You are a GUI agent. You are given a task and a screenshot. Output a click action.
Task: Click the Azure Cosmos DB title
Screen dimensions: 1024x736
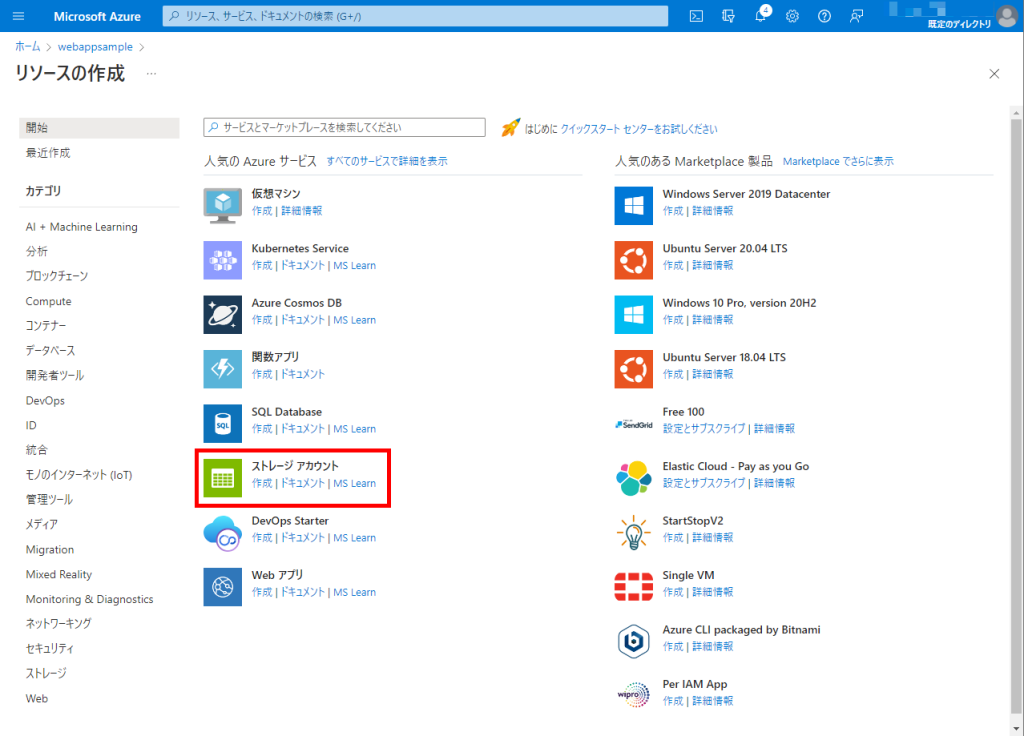coord(296,303)
